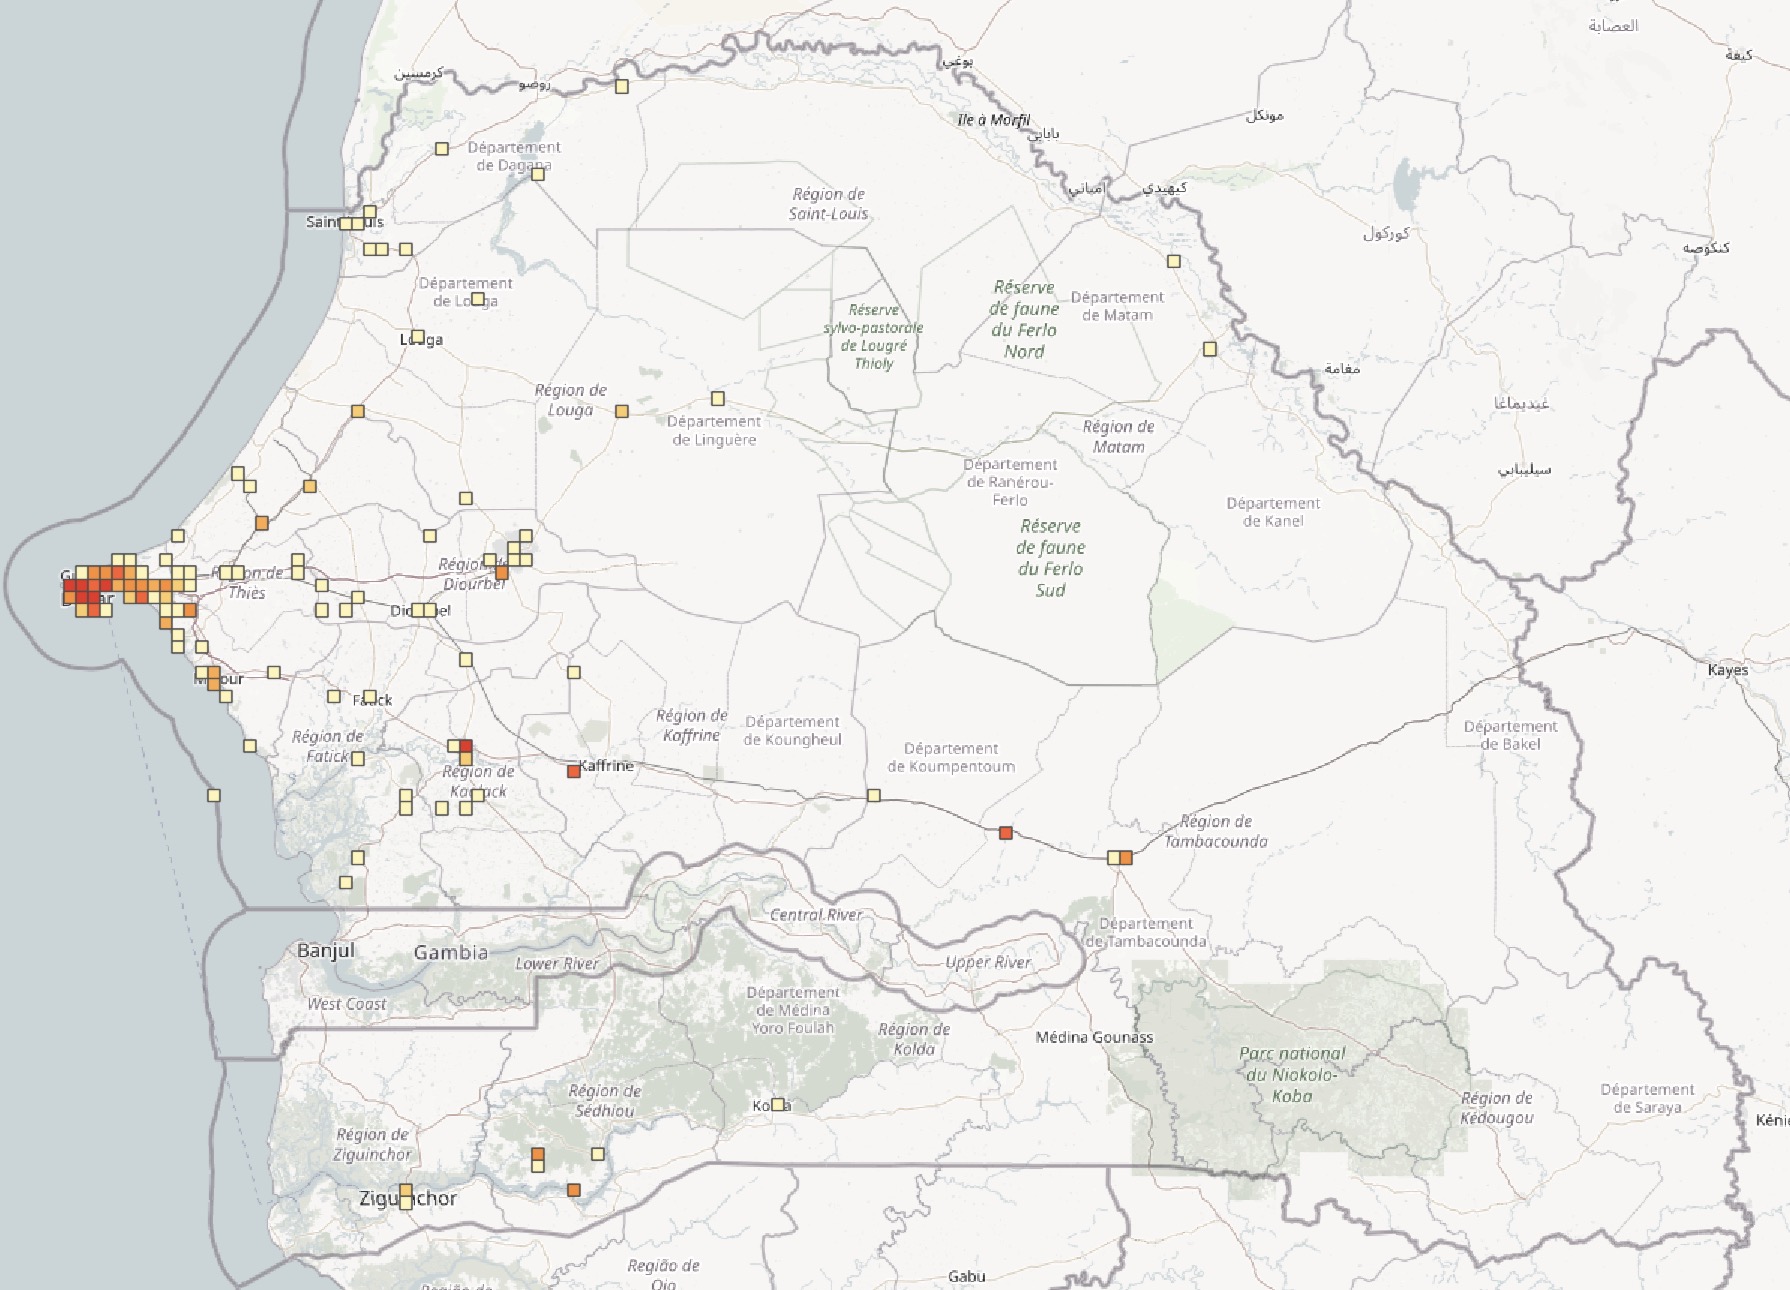
Task: Click the Région de Saint-Louis label
Action: point(828,203)
